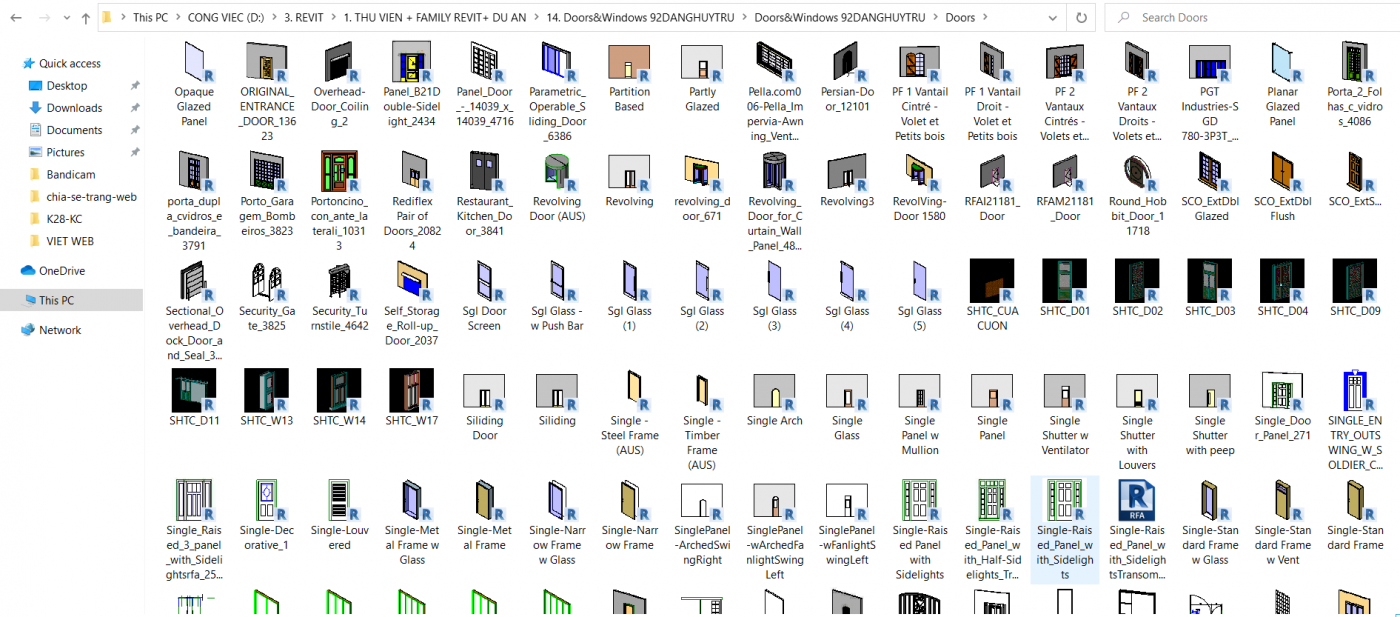The image size is (1400, 617).
Task: Open OneDrive in the navigation pane
Action: pos(61,271)
